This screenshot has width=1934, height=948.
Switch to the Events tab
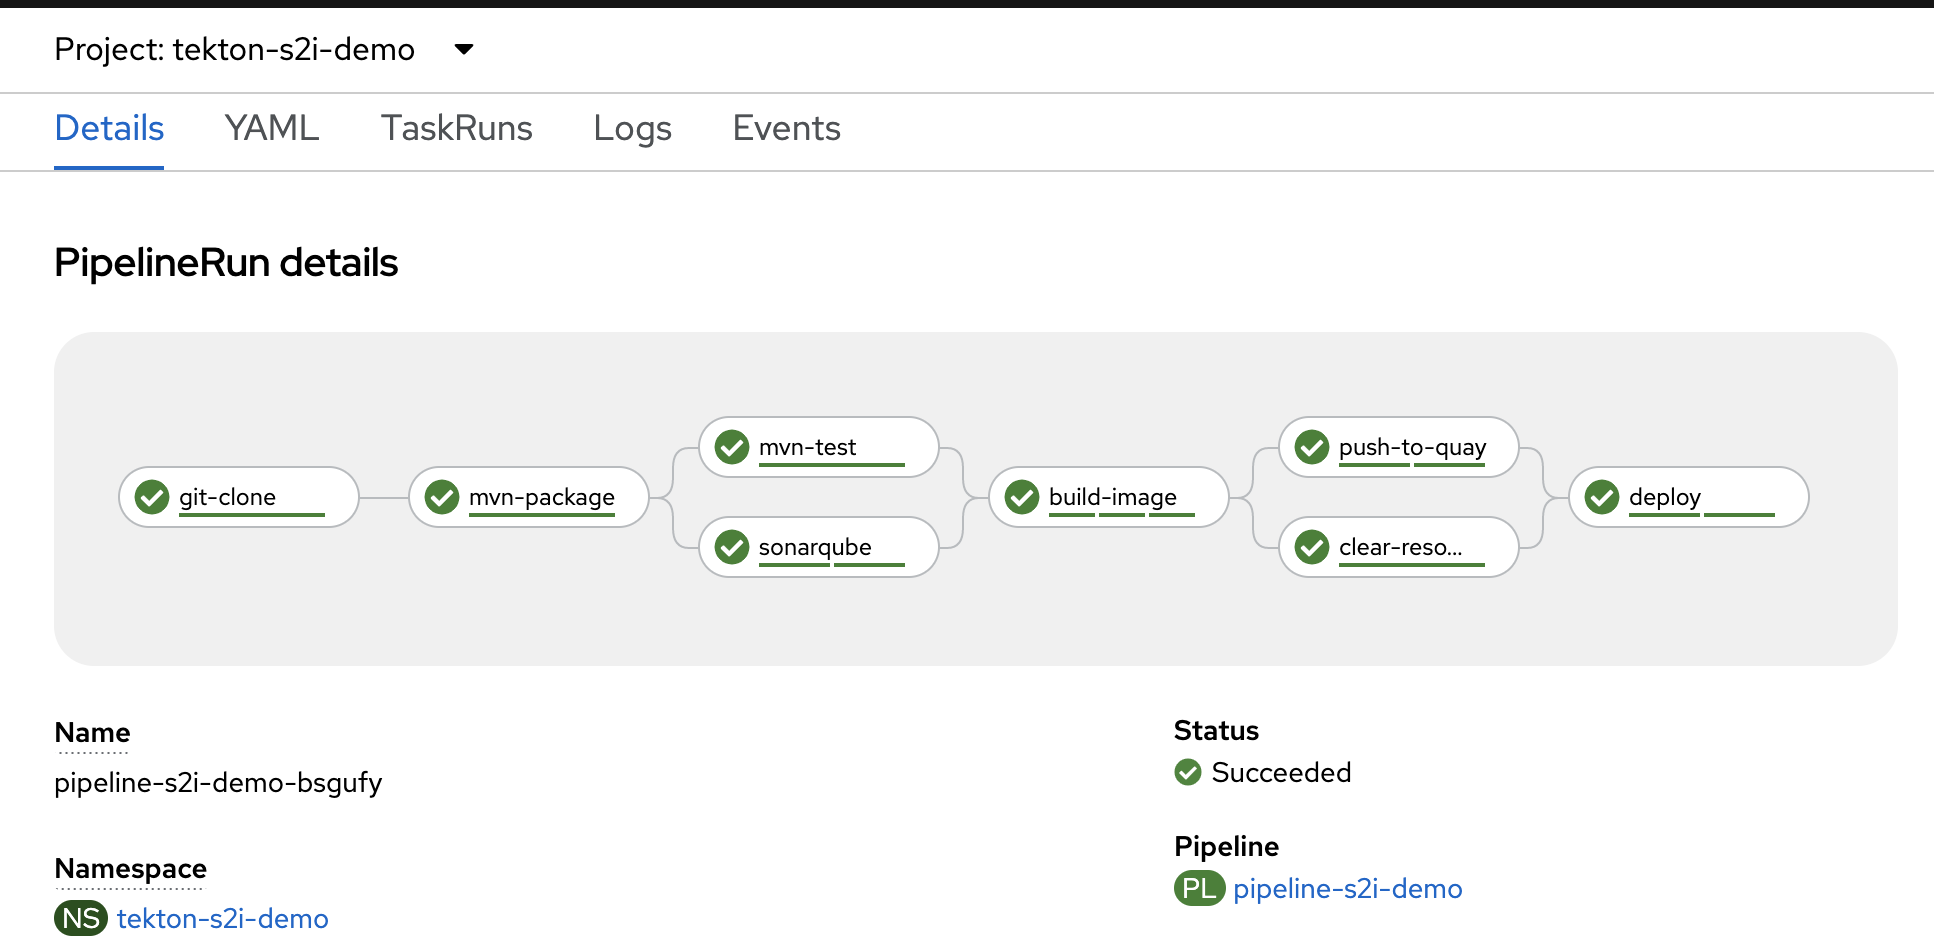click(x=786, y=128)
